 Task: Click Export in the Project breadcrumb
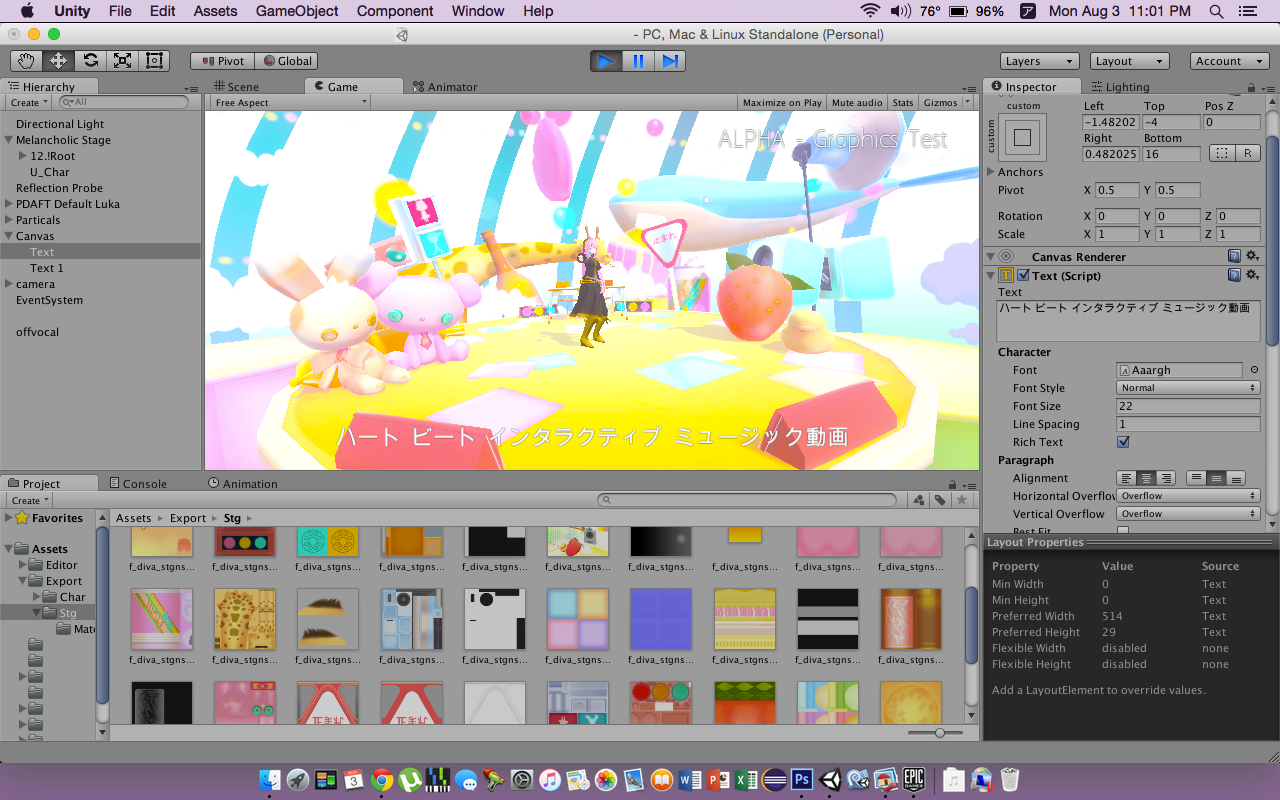click(188, 518)
